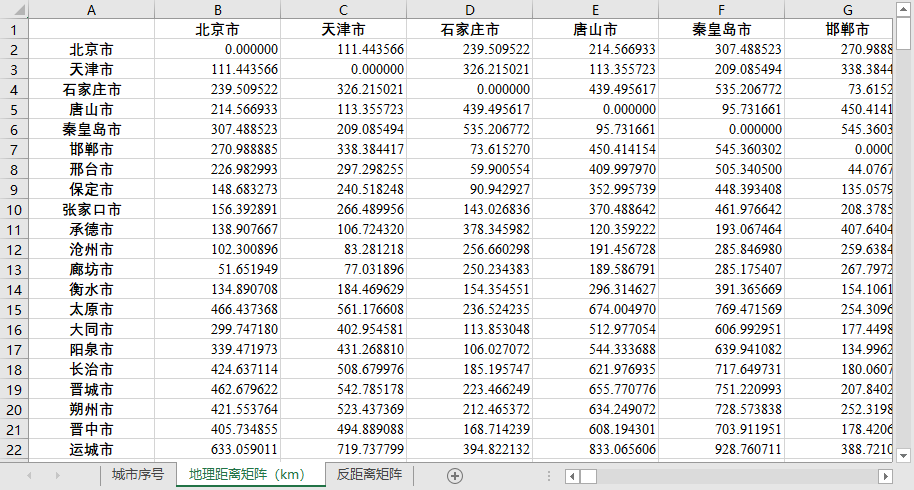Select row 7 header

click(x=14, y=150)
